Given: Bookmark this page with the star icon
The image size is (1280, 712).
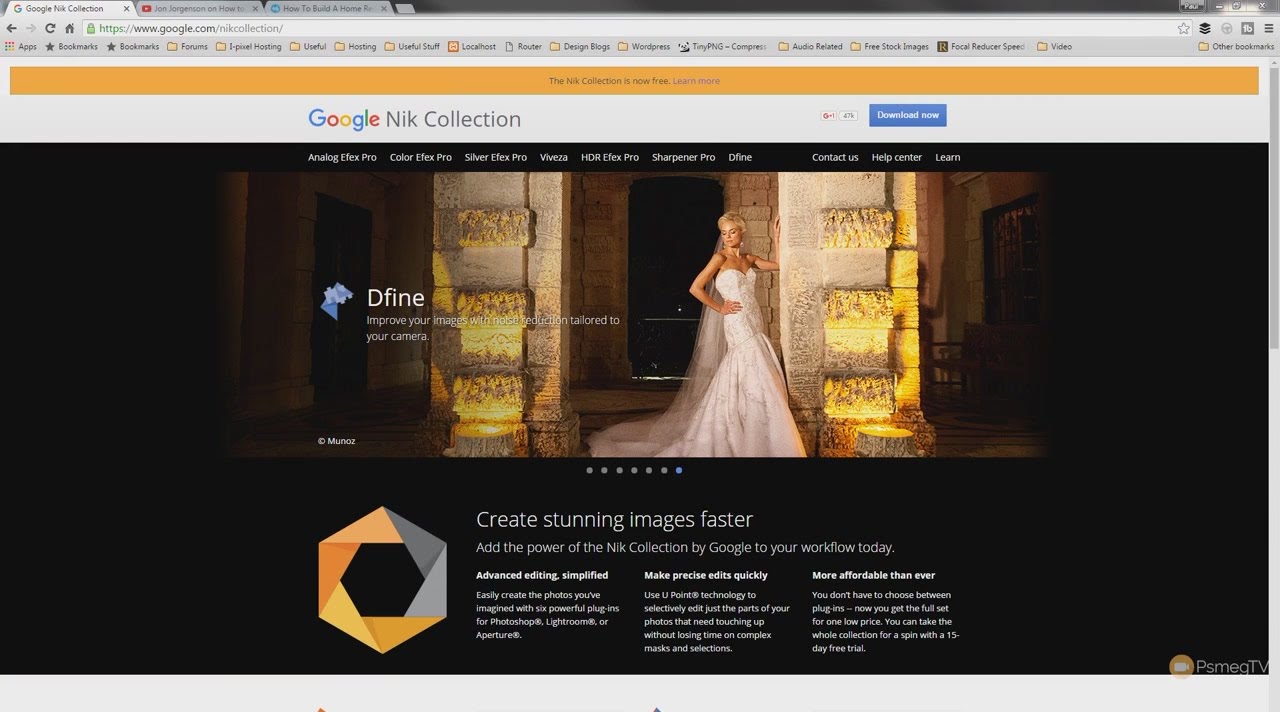Looking at the screenshot, I should pyautogui.click(x=1184, y=28).
